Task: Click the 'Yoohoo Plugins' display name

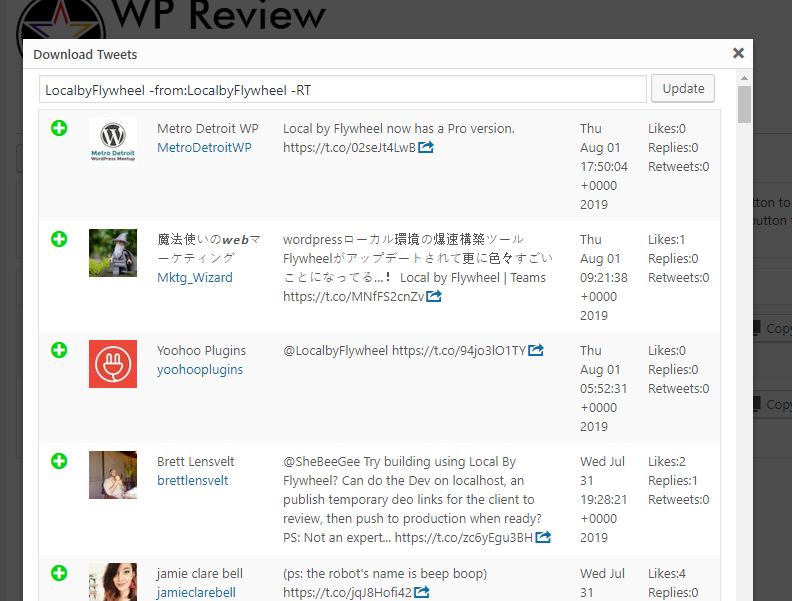Action: (x=202, y=350)
